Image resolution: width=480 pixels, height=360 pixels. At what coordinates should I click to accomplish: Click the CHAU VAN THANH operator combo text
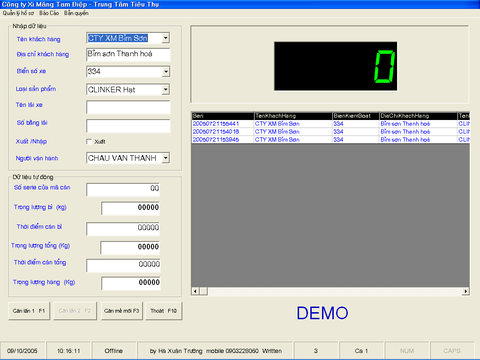pyautogui.click(x=122, y=158)
